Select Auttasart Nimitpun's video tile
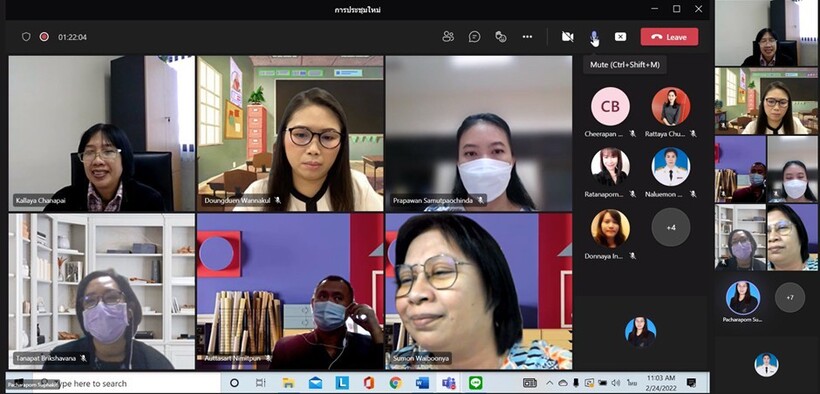Screen dimensions: 820x394 click(x=290, y=291)
